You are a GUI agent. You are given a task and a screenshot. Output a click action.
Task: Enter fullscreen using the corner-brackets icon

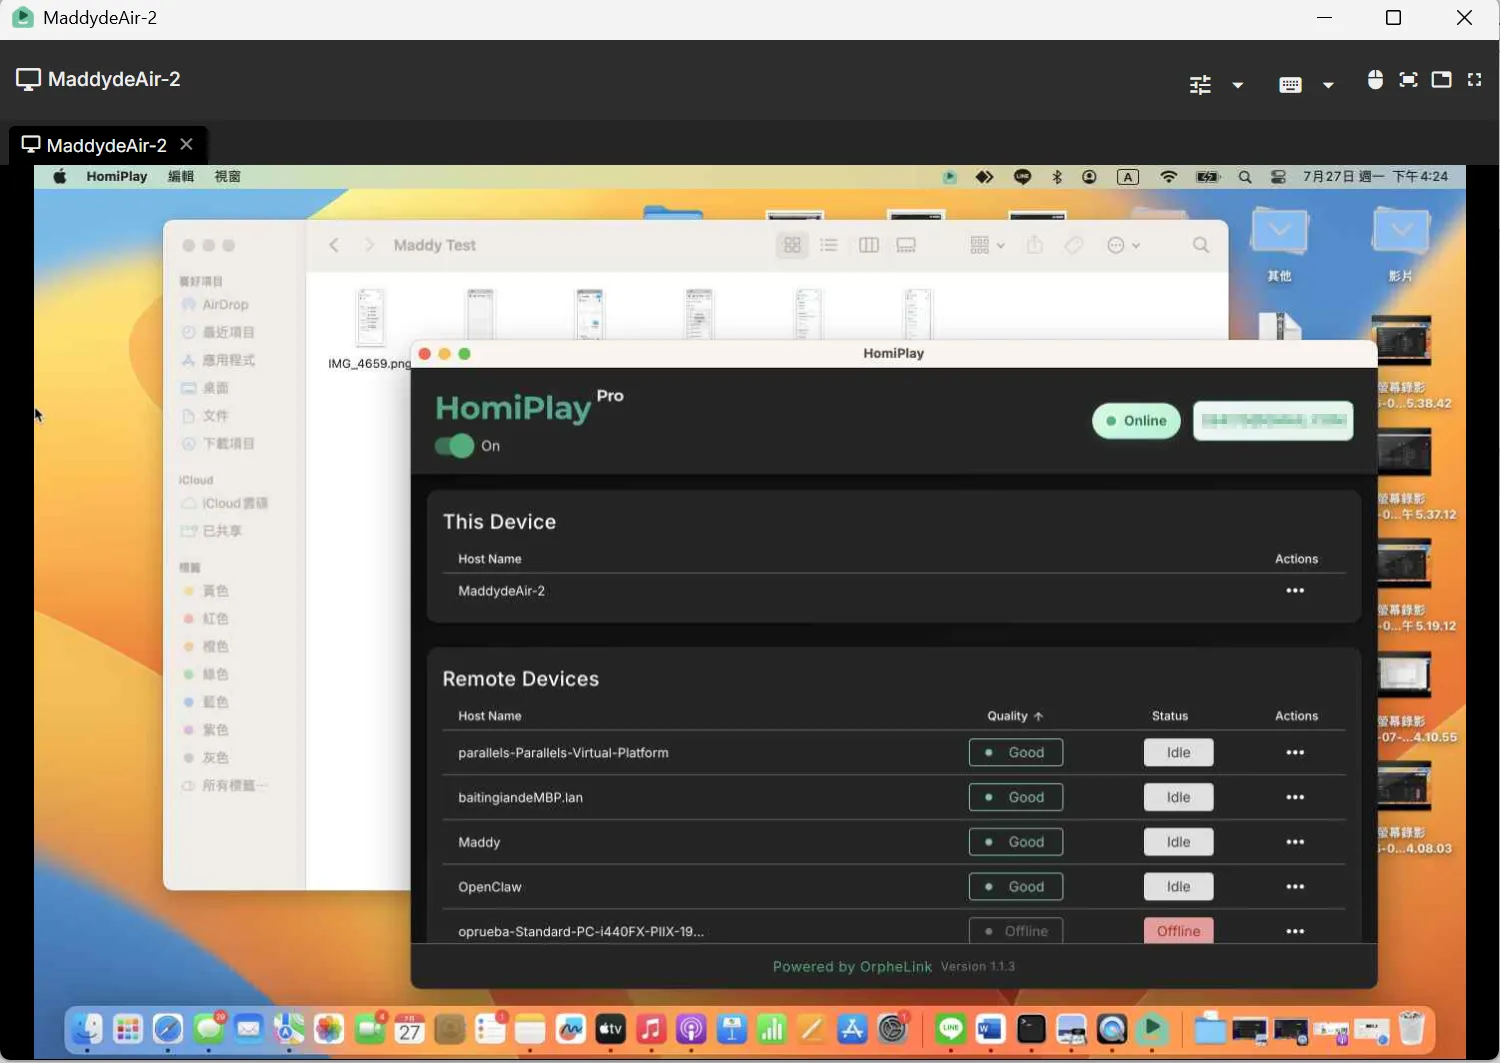1474,80
